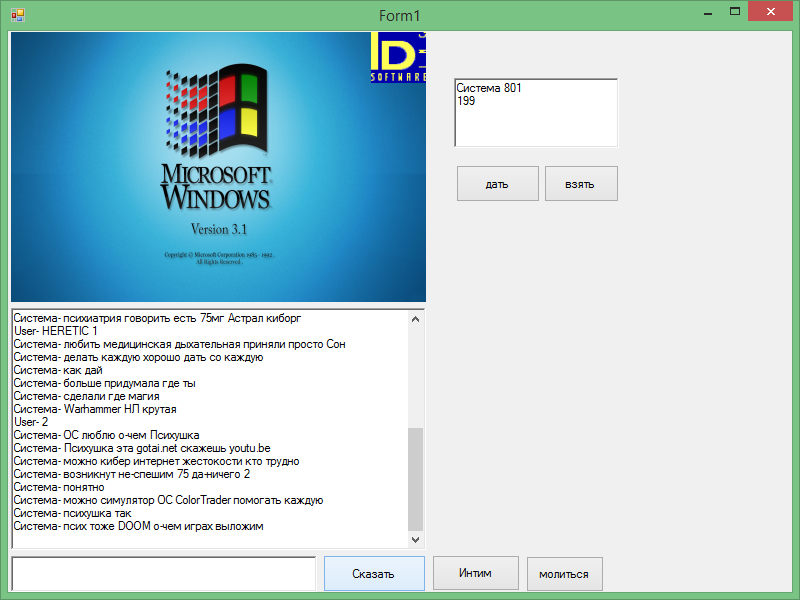
Task: Click the line 'Система- больше придумала где ты'
Action: click(105, 383)
